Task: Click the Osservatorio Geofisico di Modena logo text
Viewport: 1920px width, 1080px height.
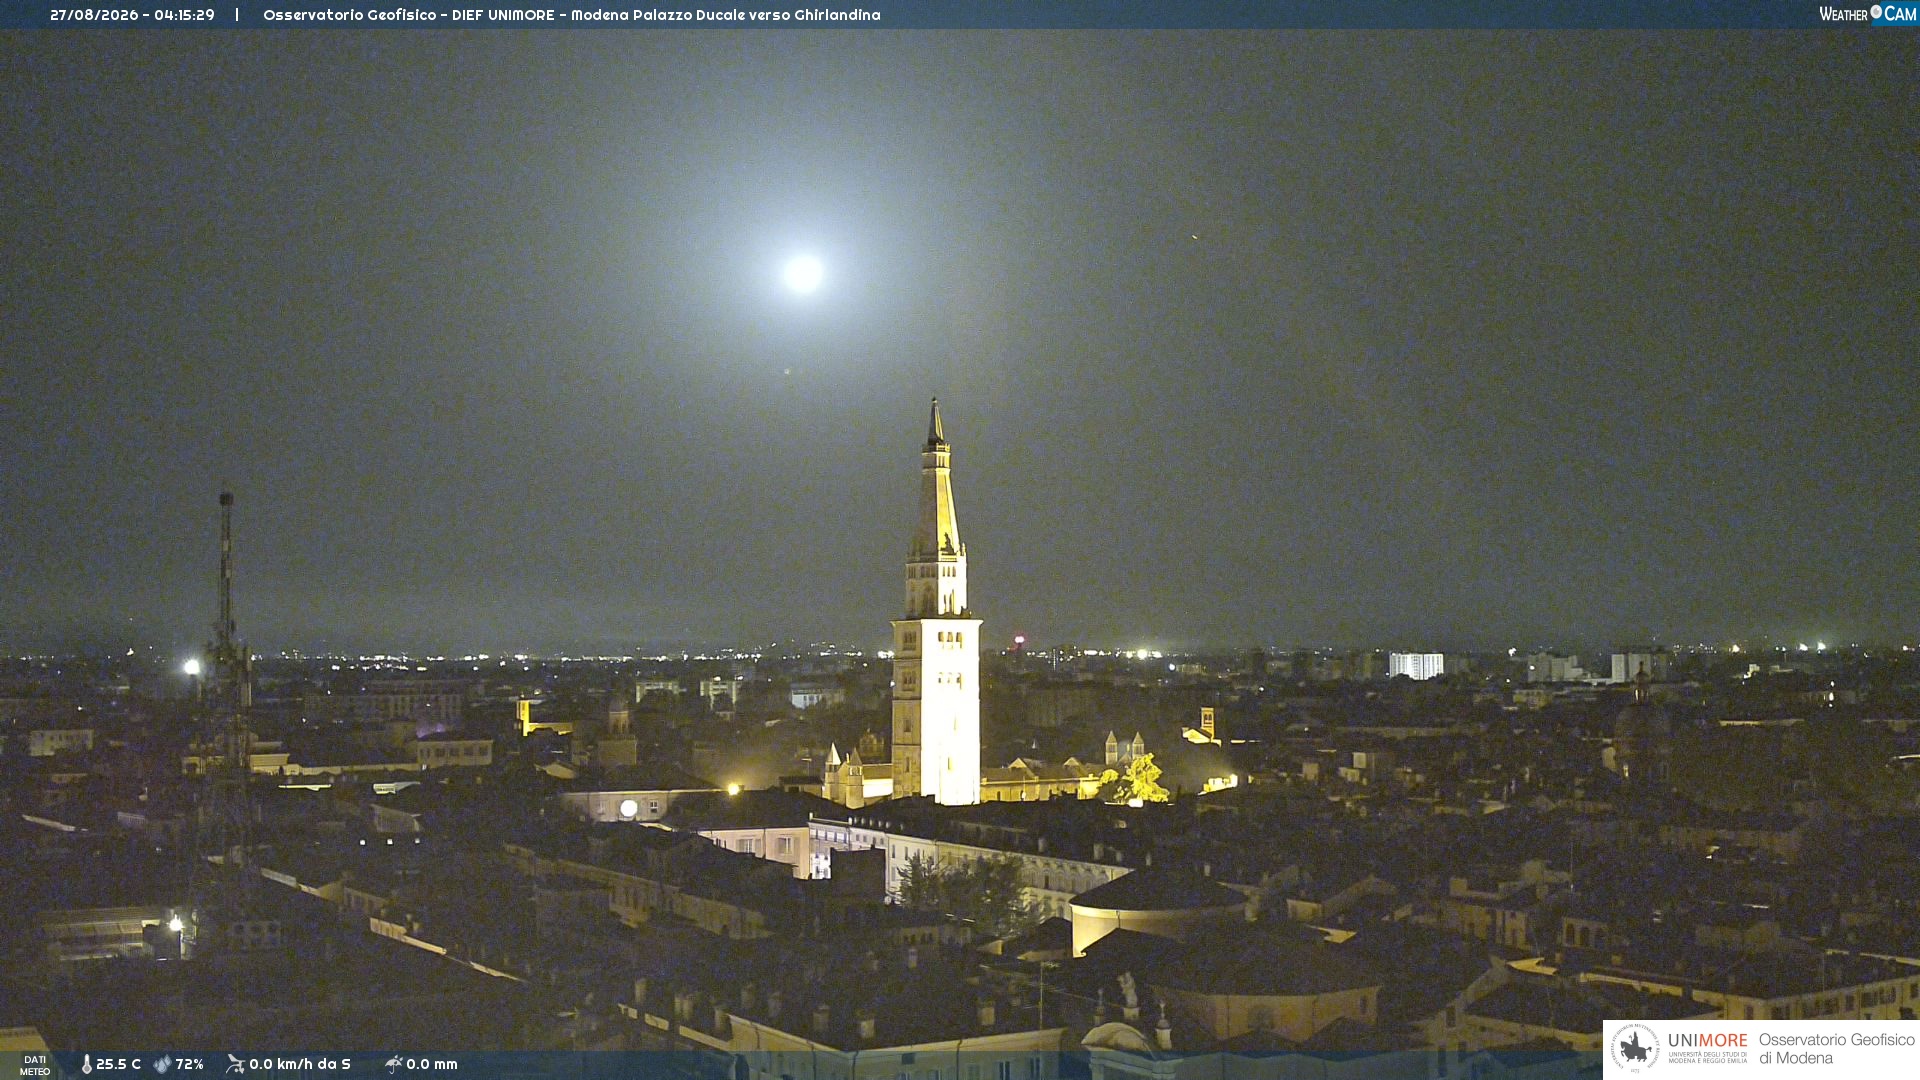Action: [x=1837, y=1049]
